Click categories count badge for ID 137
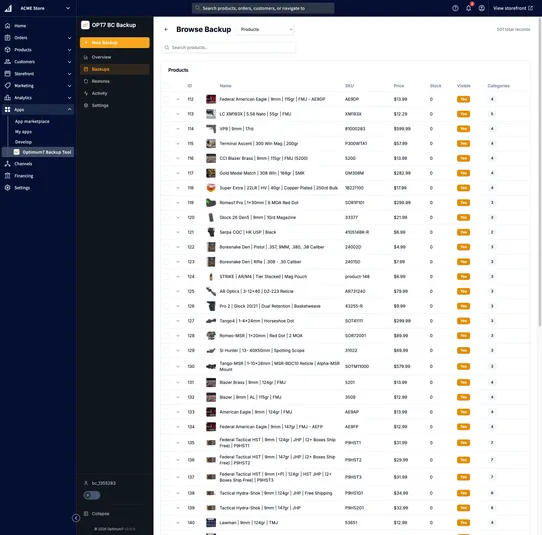This screenshot has width=542, height=535. pyautogui.click(x=492, y=477)
